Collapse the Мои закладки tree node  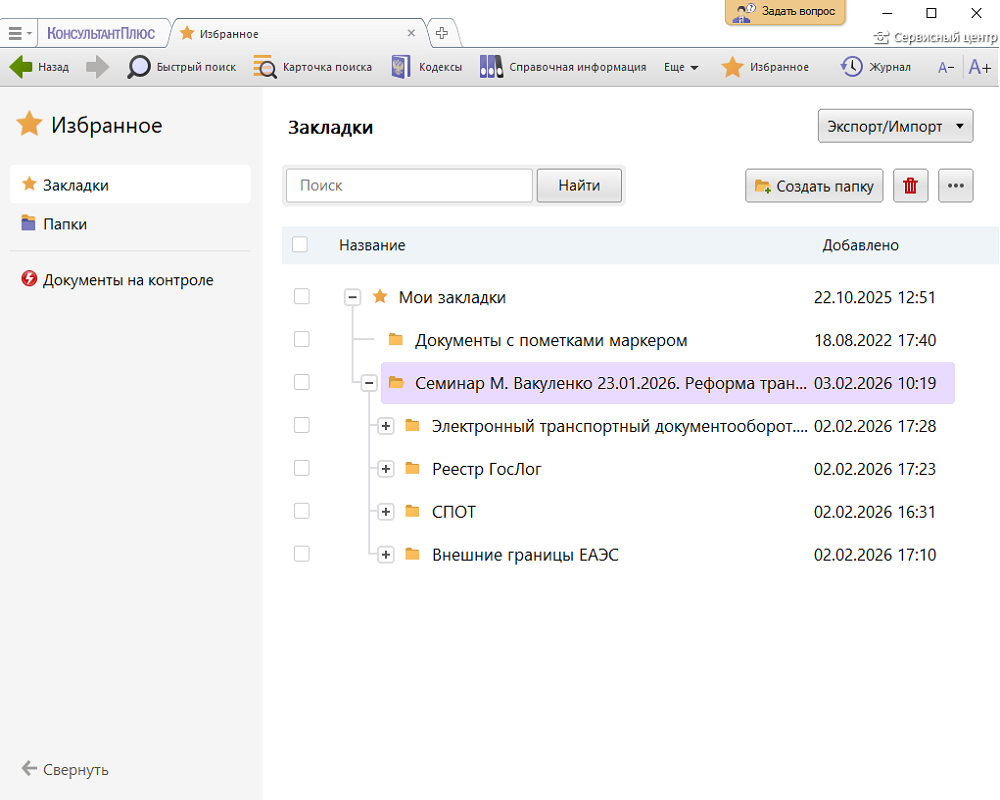pos(352,297)
